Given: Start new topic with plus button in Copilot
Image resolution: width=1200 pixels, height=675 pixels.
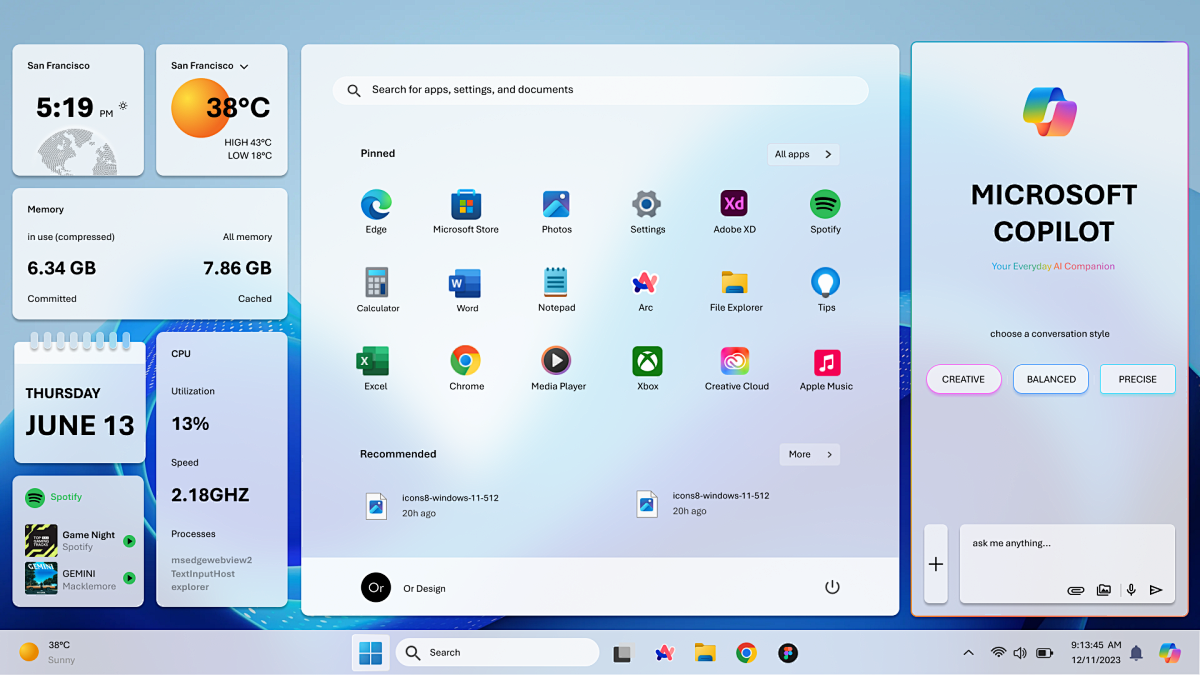Looking at the screenshot, I should (936, 564).
